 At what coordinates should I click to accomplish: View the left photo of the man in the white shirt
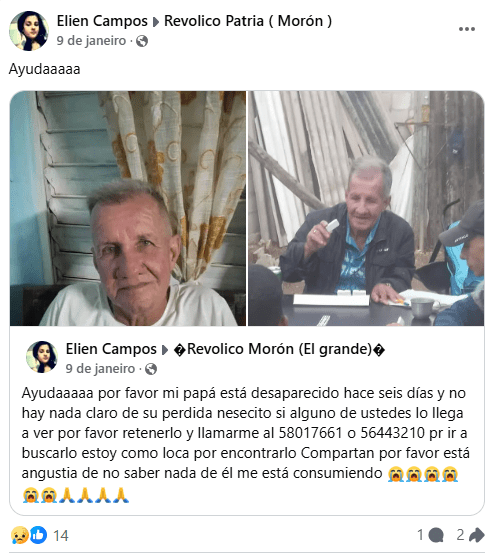128,208
